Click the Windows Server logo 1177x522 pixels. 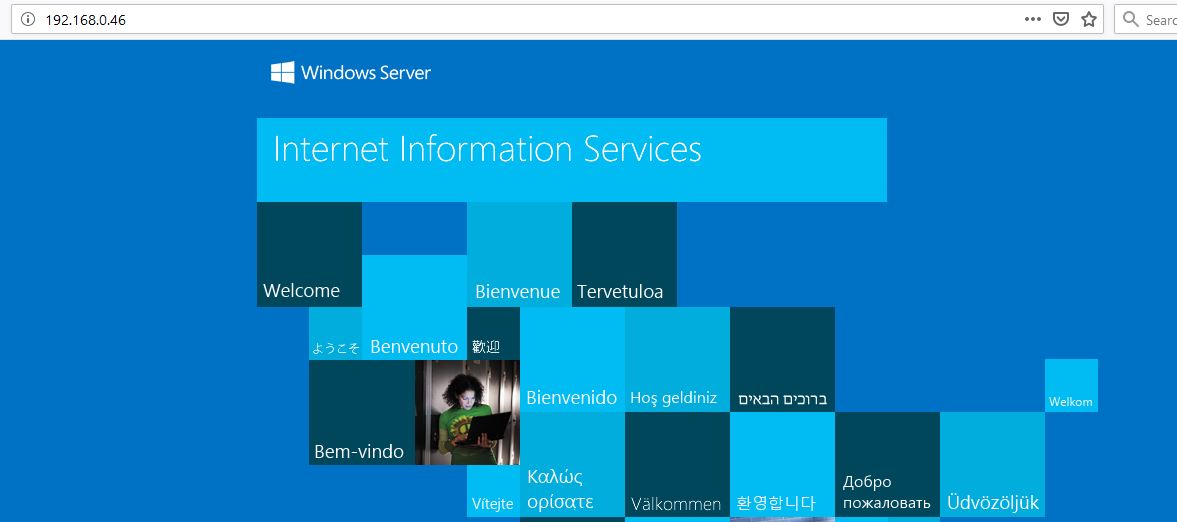pyautogui.click(x=351, y=73)
